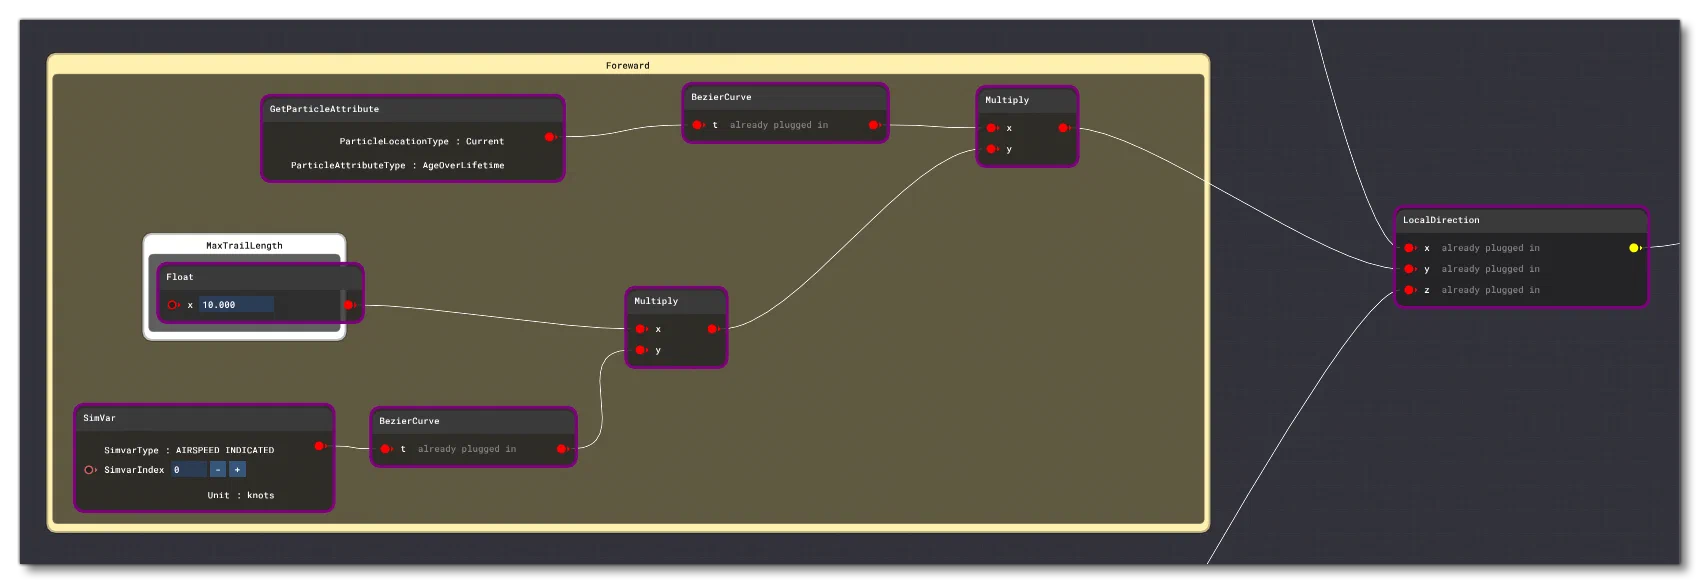
Task: Click the SimVar node's red output pin
Action: [x=320, y=446]
